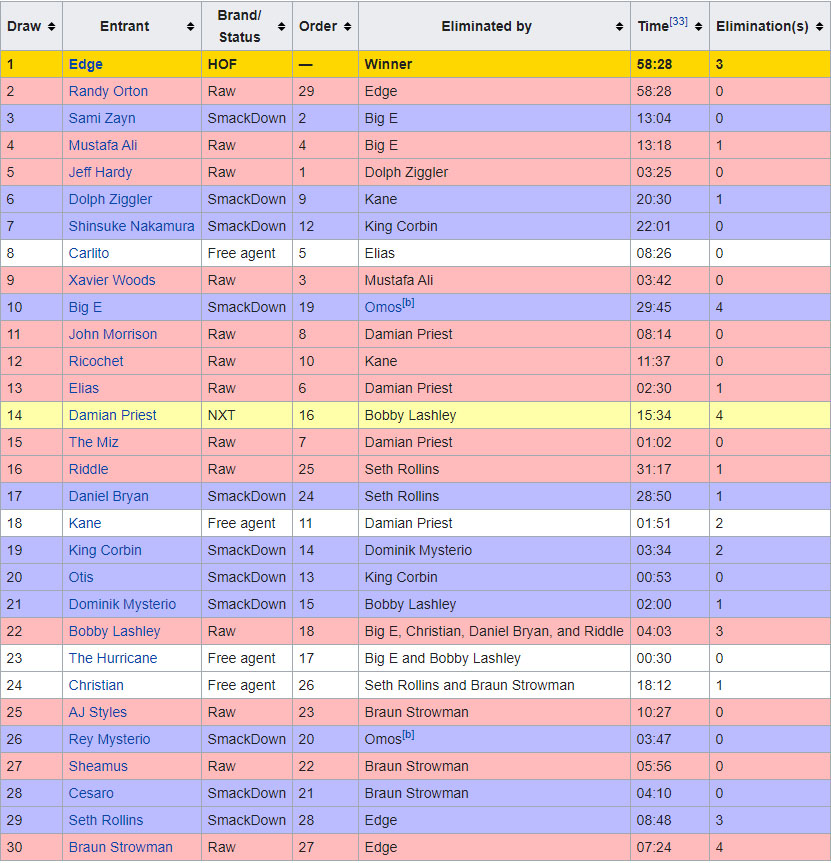The height and width of the screenshot is (863, 831).
Task: Open the Sheamus link
Action: 98,766
